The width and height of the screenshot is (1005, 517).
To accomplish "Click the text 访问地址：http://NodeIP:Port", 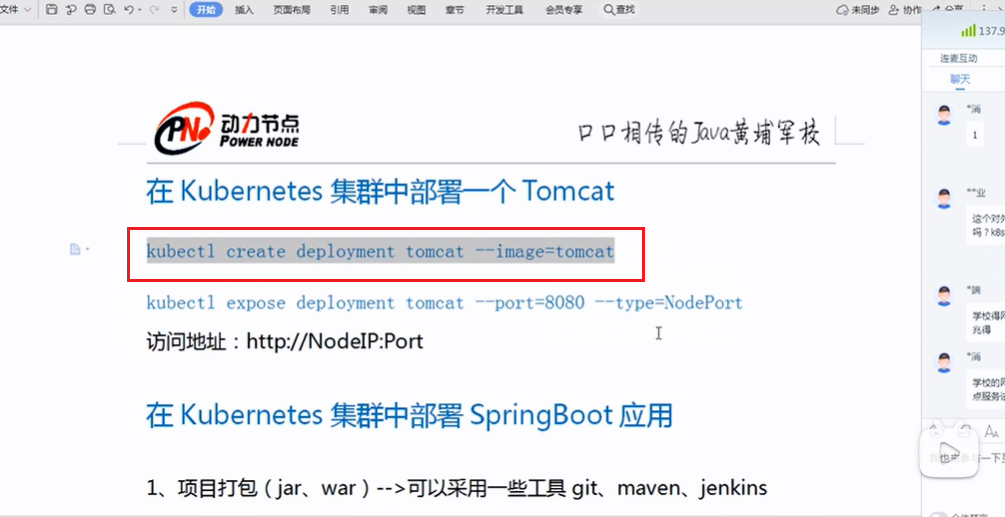I will (285, 341).
